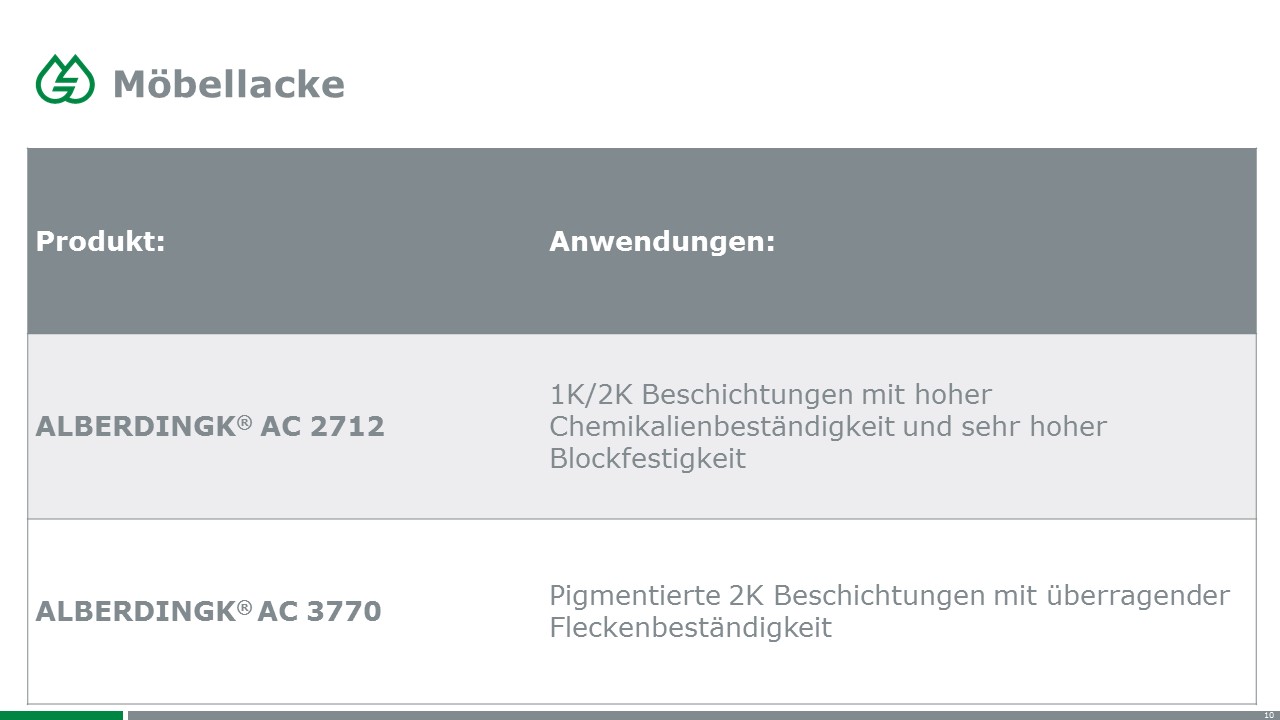Click the green leaf logo icon
Image resolution: width=1280 pixels, height=720 pixels.
click(65, 79)
